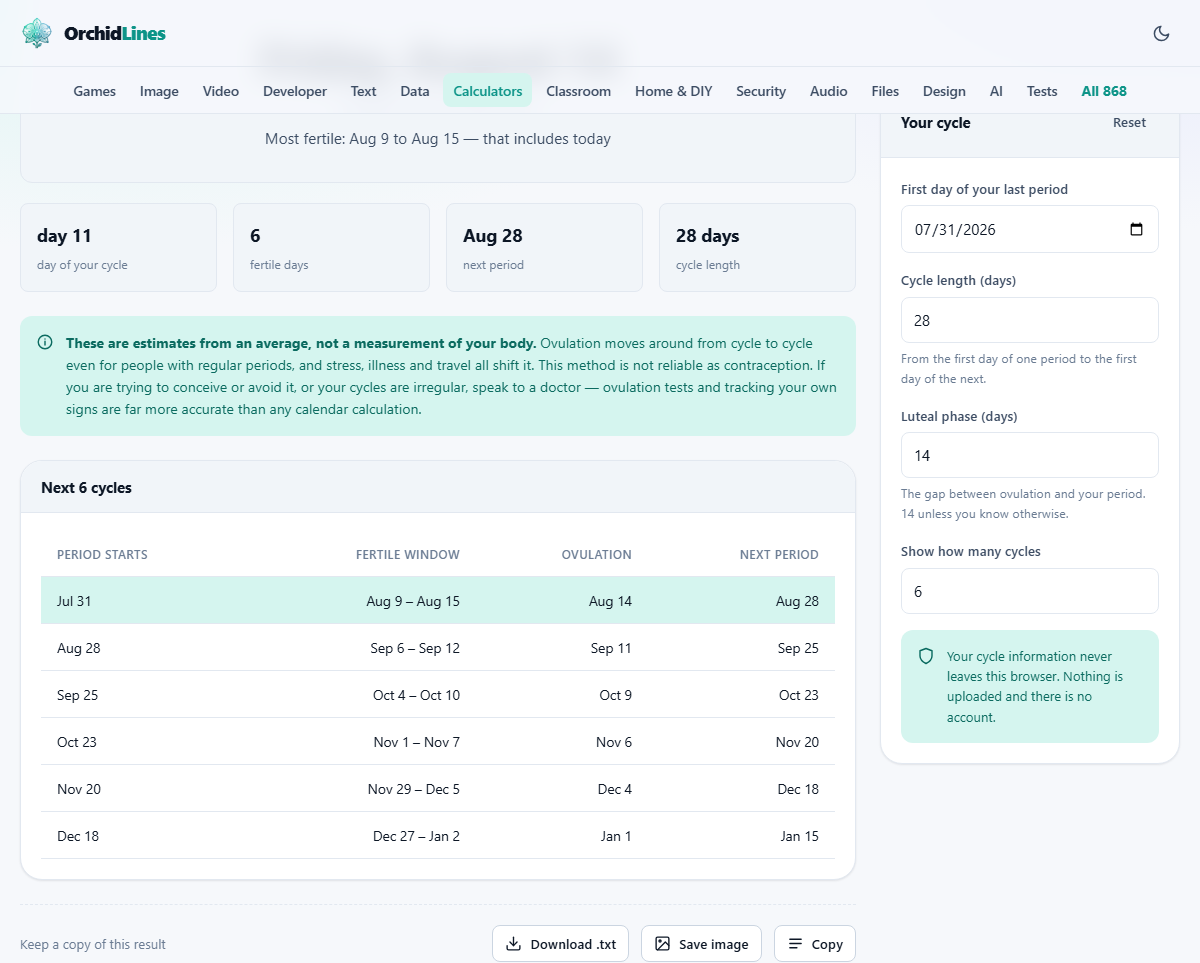Click the shield icon in the privacy note
Screen dimensions: 1200x963
click(926, 657)
